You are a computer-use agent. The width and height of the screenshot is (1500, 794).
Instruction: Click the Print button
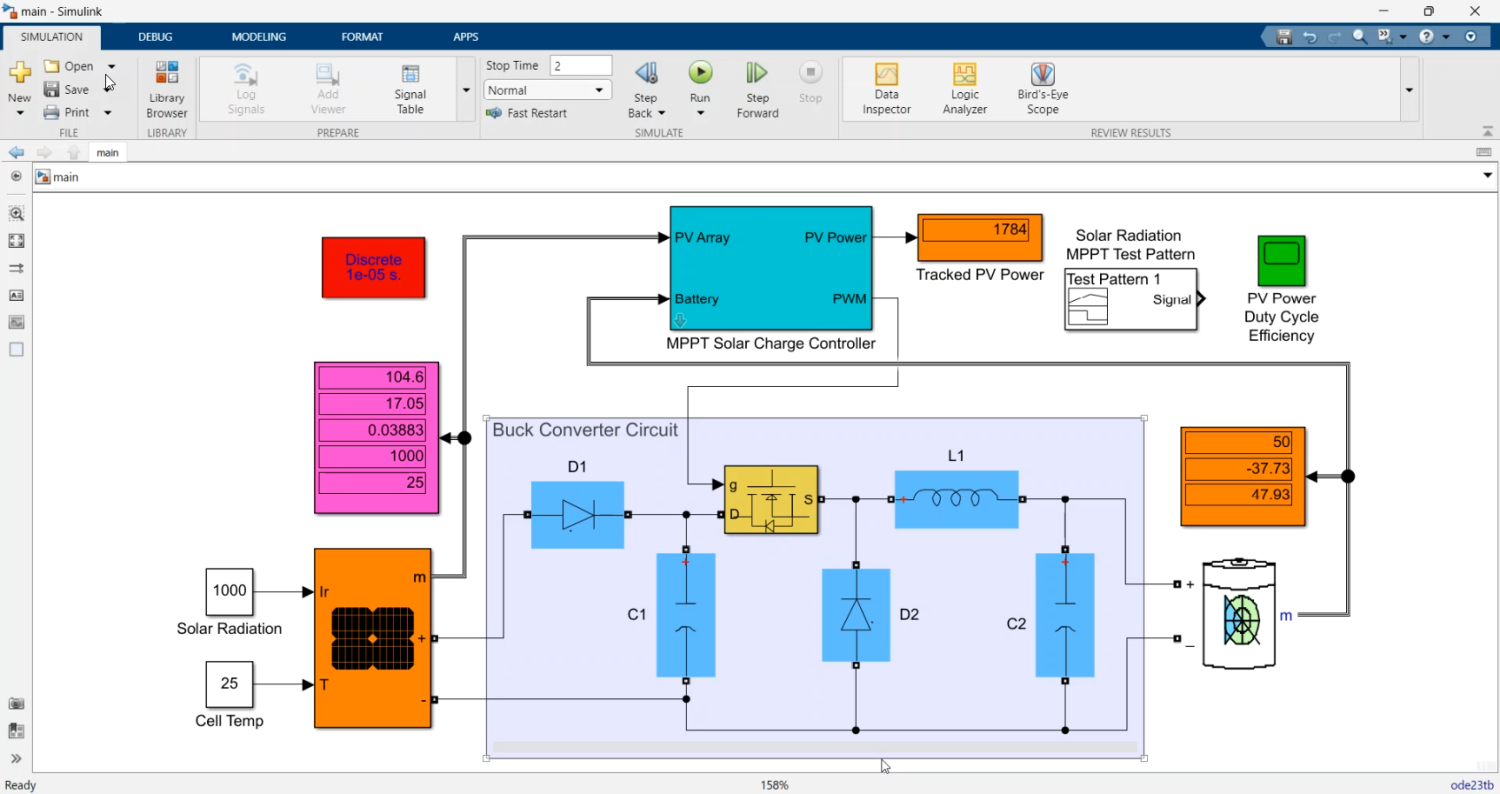click(x=67, y=112)
